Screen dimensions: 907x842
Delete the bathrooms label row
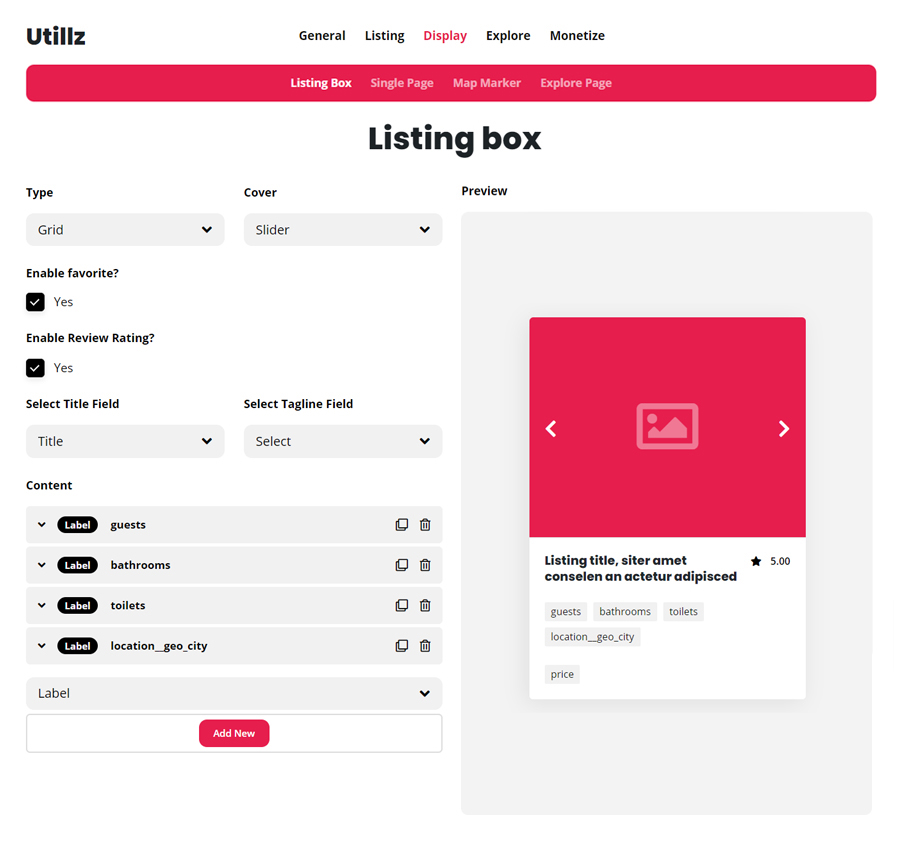click(425, 565)
